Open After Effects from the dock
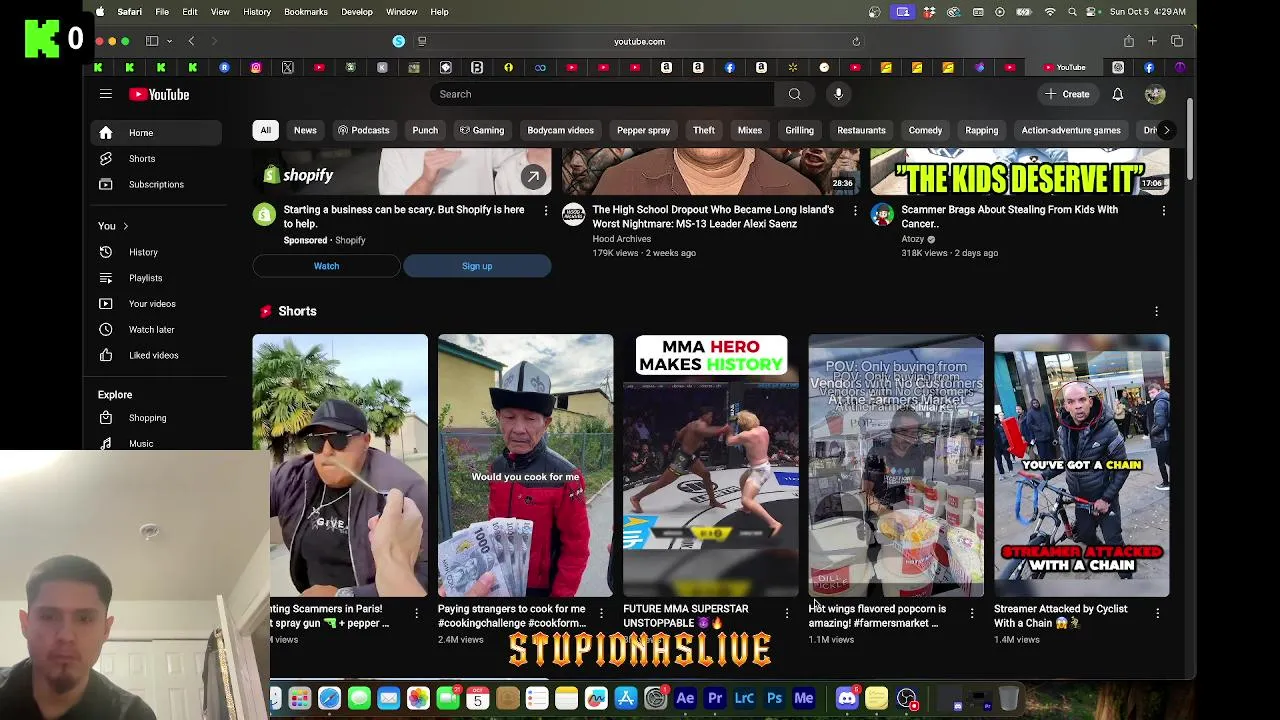This screenshot has height=720, width=1280. point(685,698)
